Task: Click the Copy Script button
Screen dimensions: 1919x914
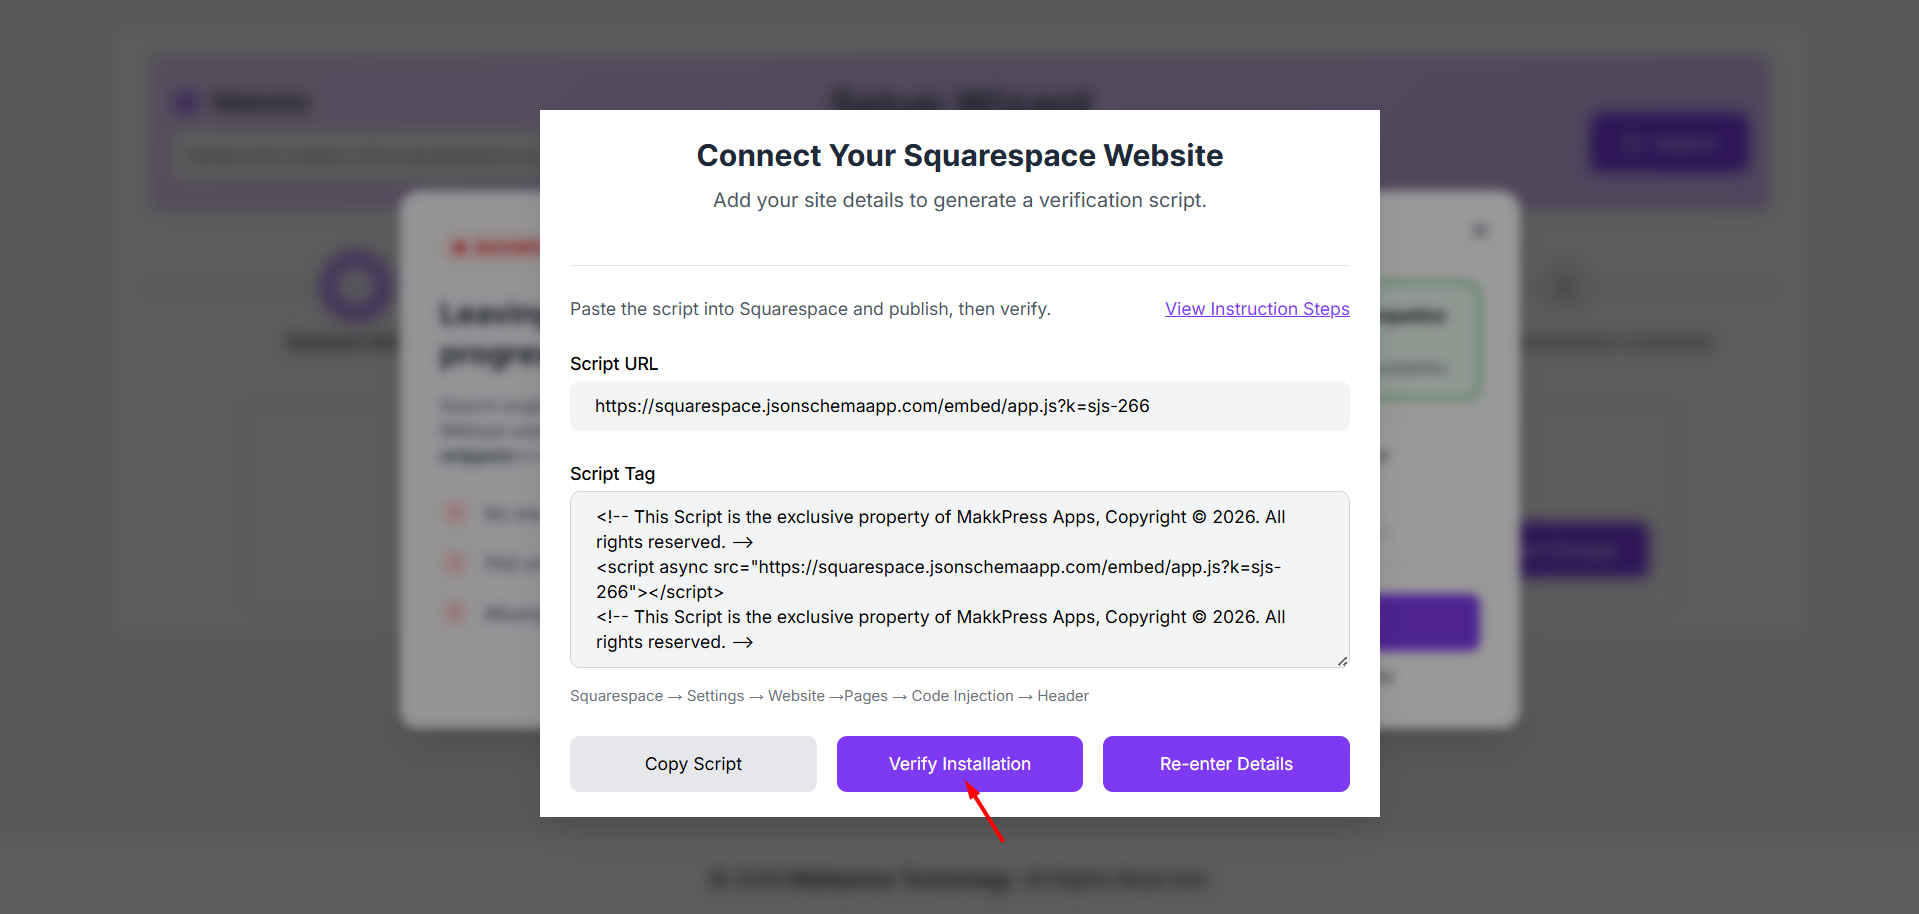Action: pos(693,764)
